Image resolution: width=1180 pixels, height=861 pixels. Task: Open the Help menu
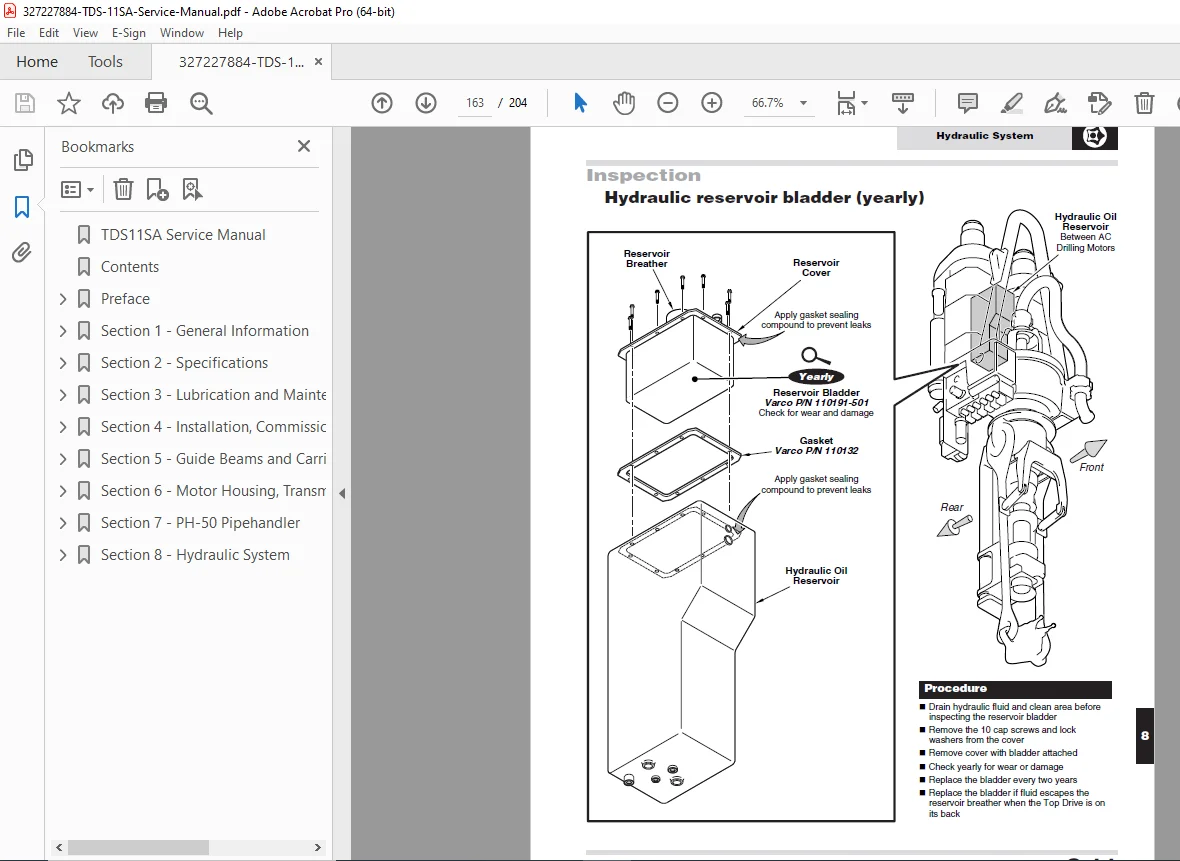[230, 32]
